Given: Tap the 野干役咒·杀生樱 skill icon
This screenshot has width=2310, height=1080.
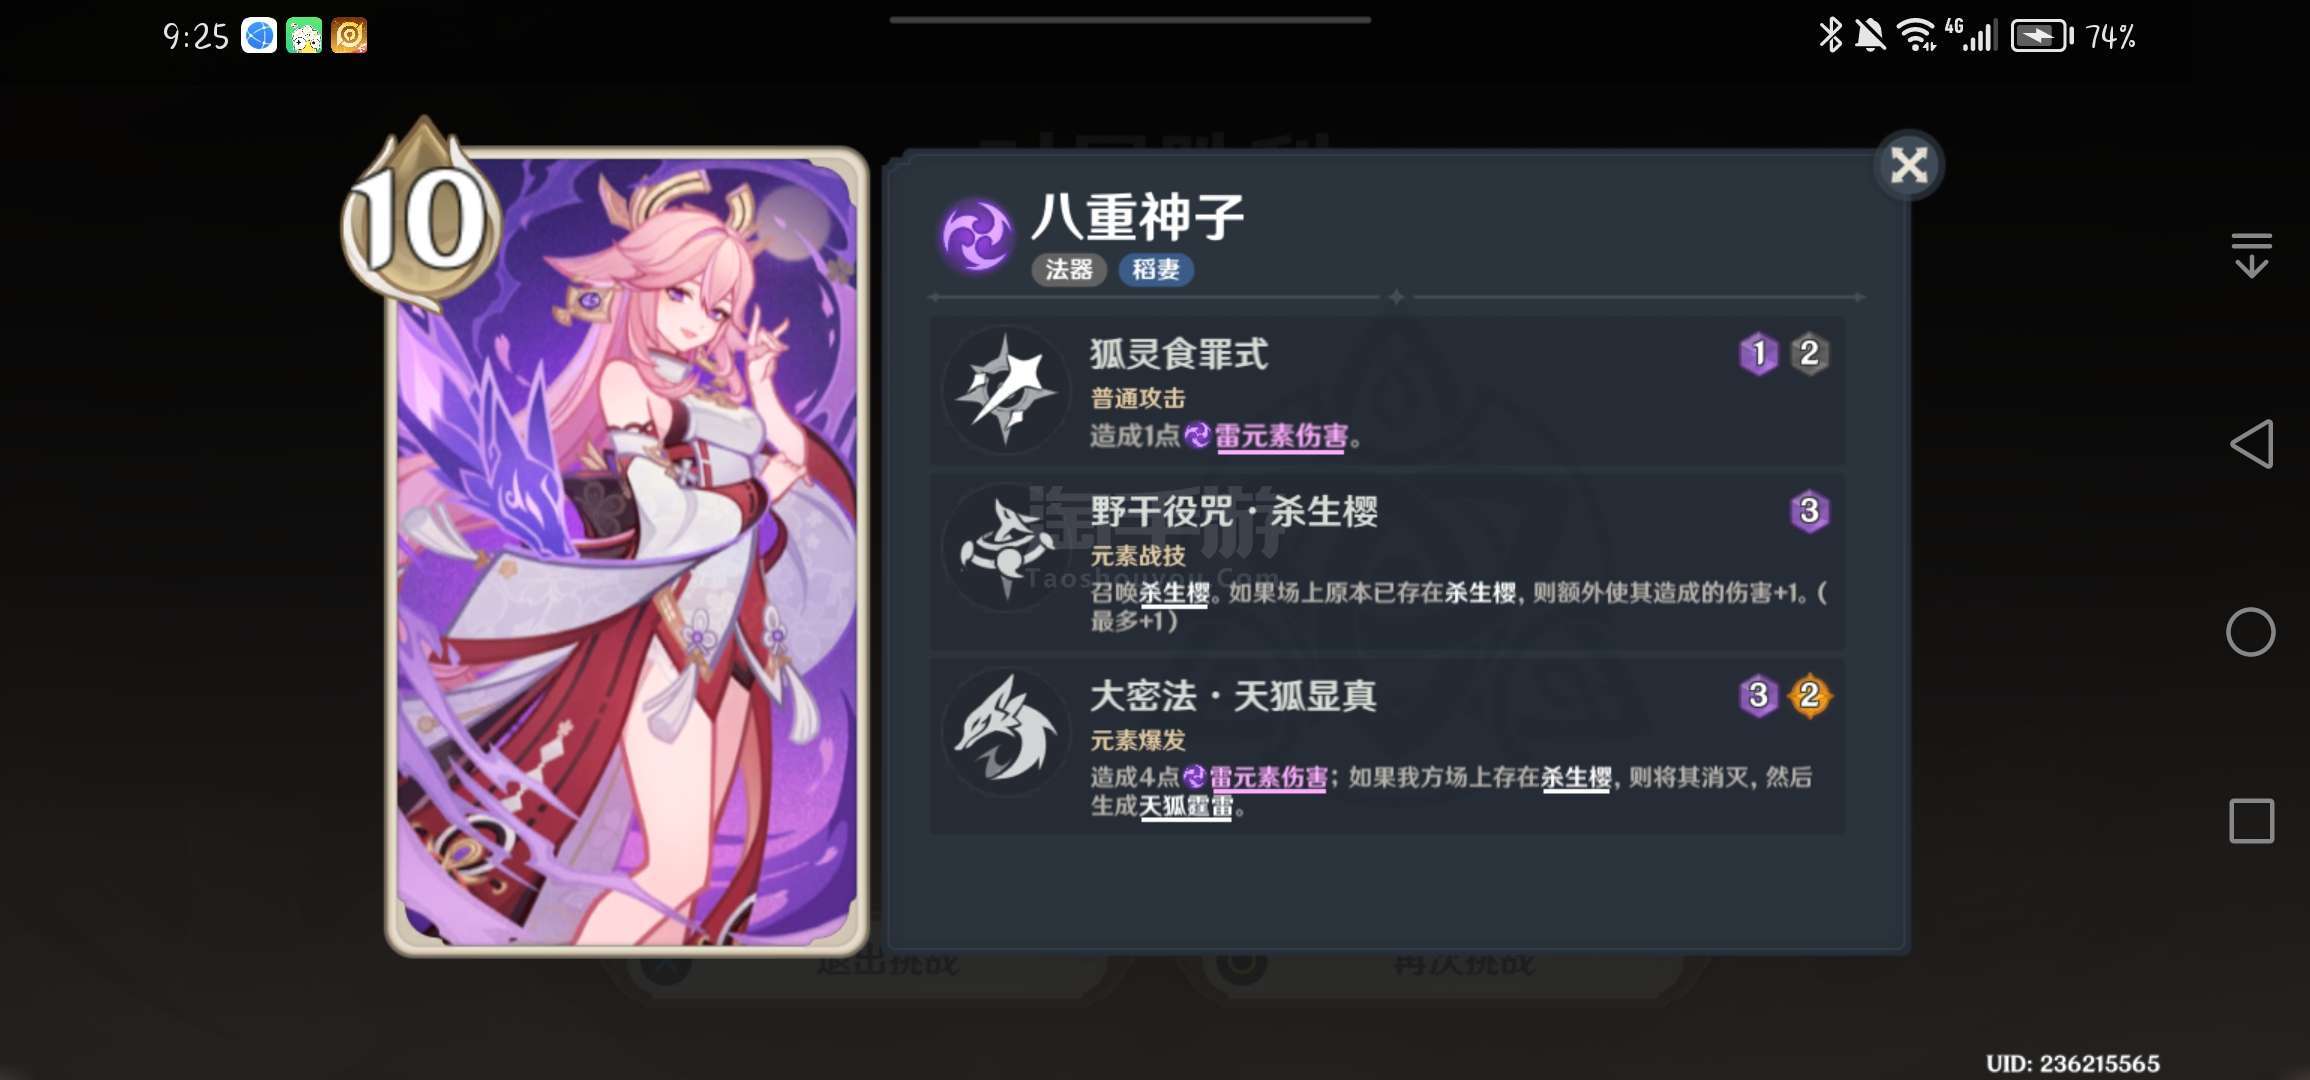Looking at the screenshot, I should click(1006, 550).
